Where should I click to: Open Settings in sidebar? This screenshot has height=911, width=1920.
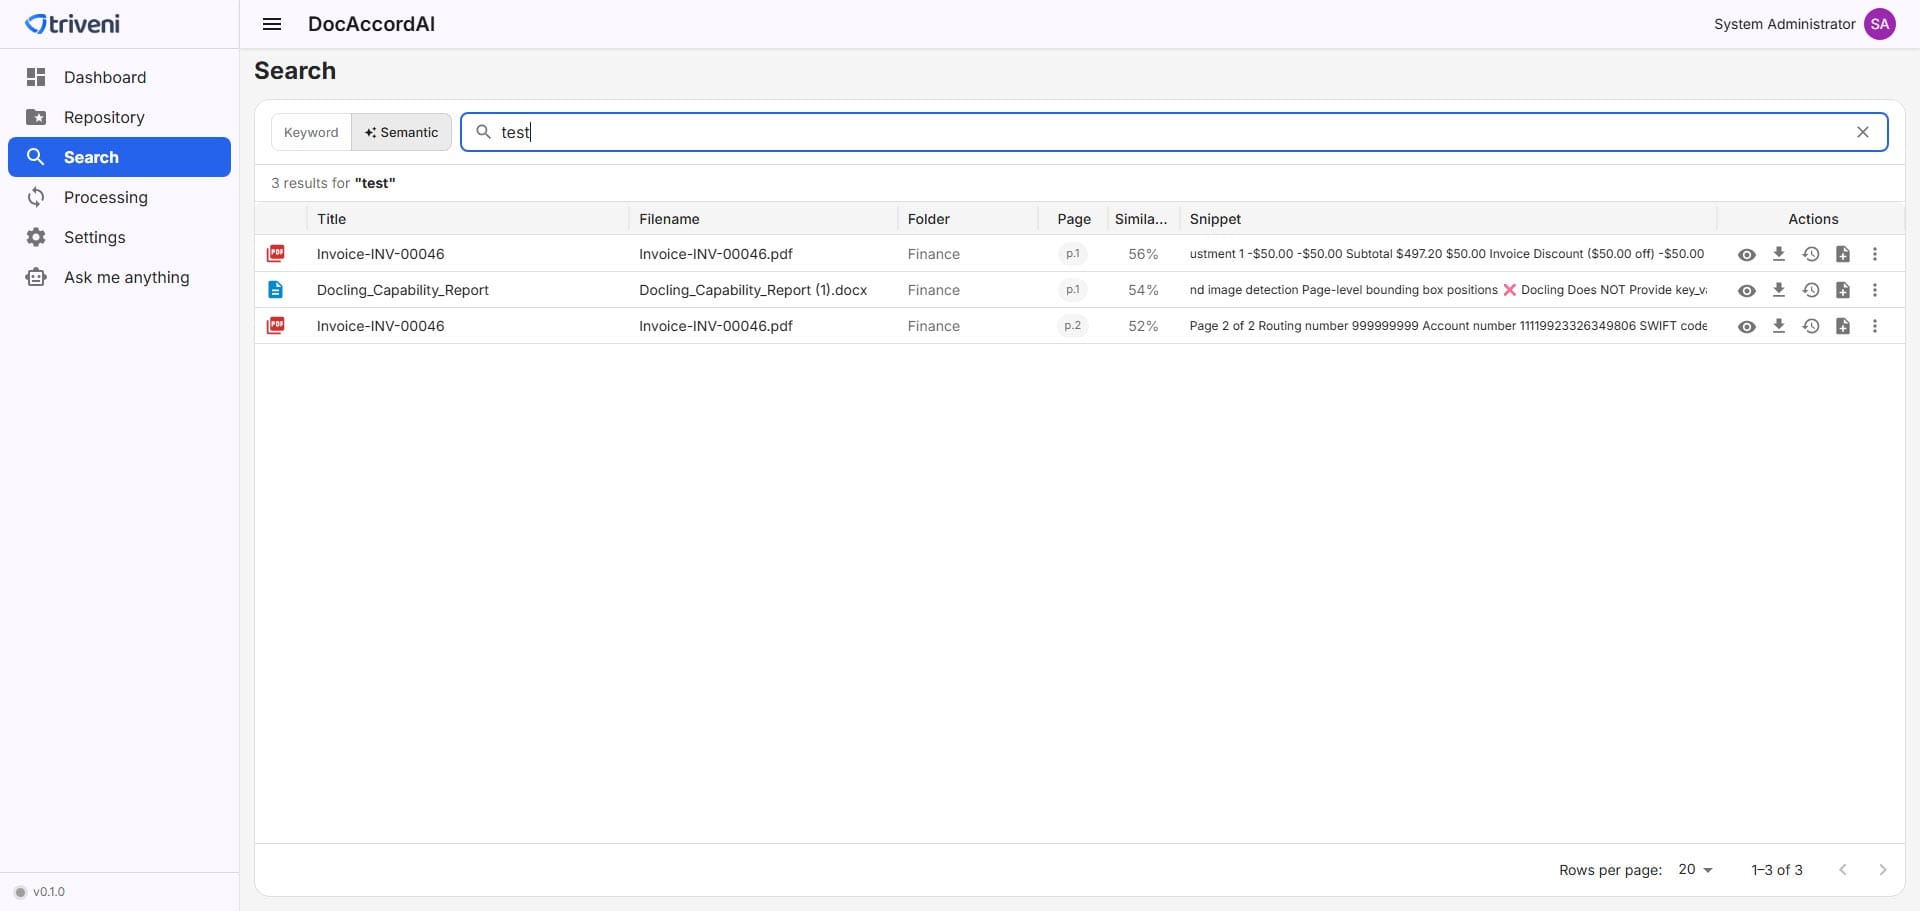[x=119, y=237]
